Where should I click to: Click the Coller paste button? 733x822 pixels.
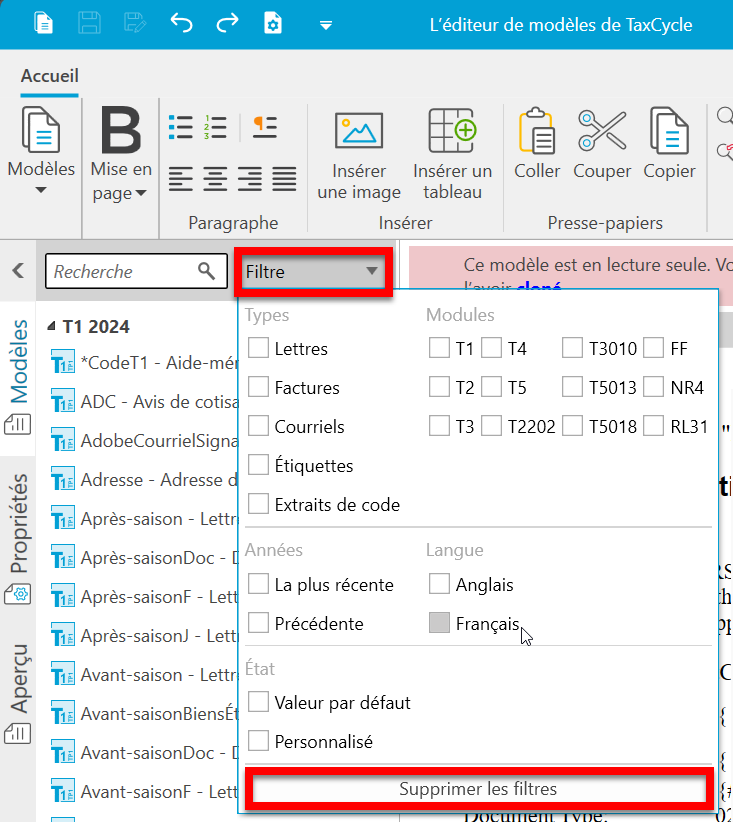(537, 145)
